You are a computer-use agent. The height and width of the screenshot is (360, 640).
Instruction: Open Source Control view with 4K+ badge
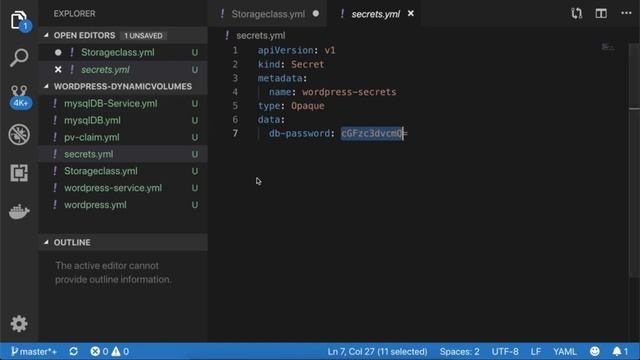click(20, 96)
